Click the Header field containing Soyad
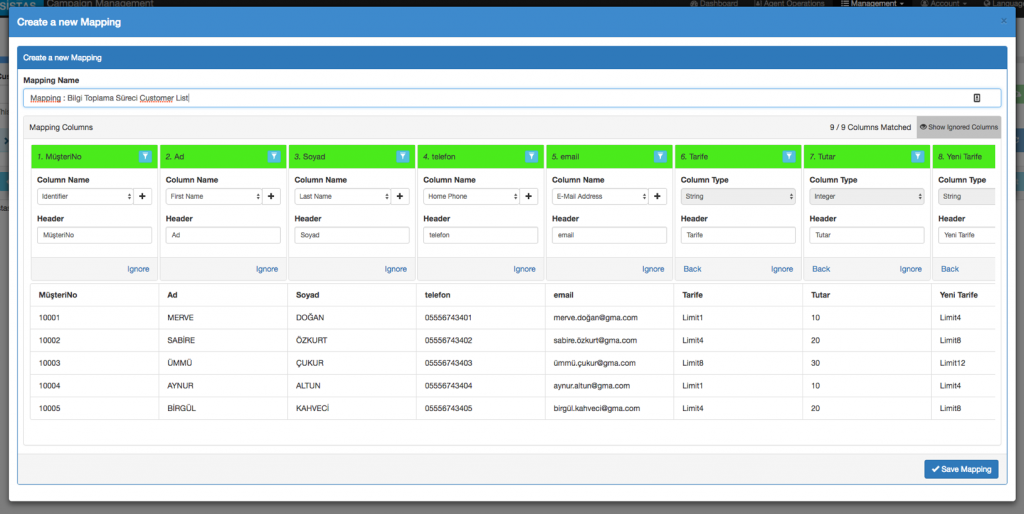 point(352,235)
